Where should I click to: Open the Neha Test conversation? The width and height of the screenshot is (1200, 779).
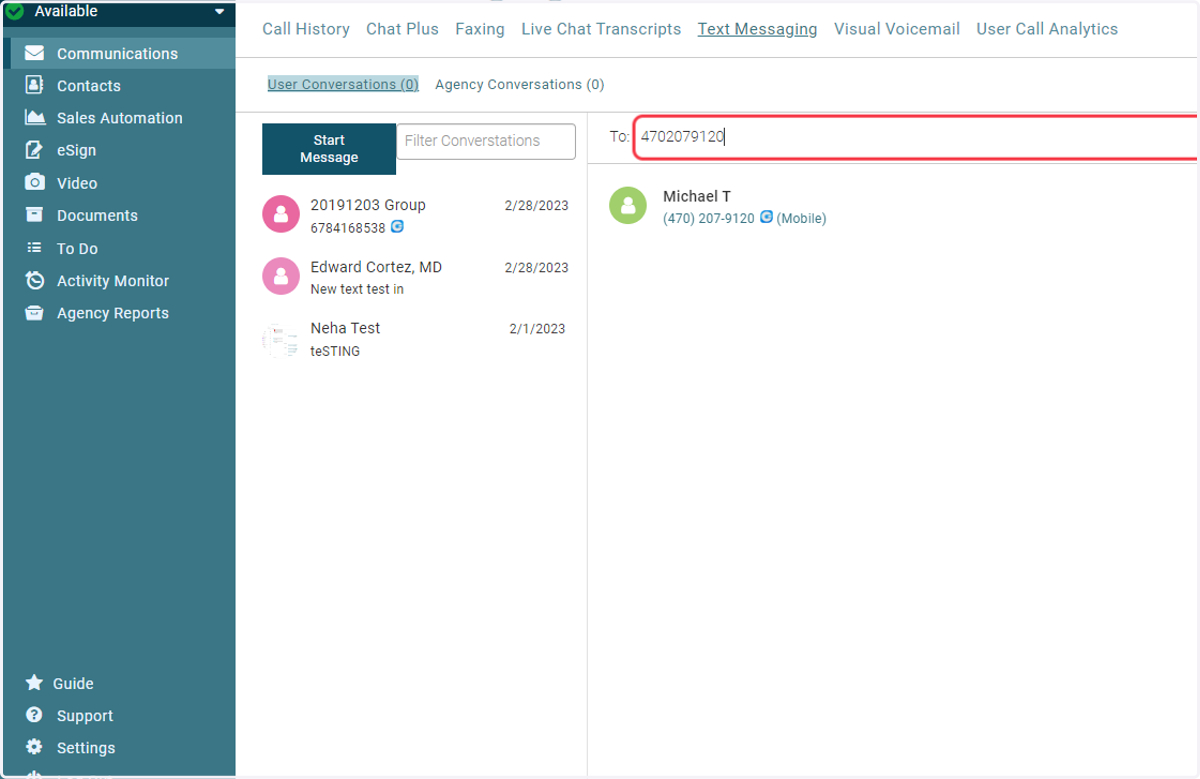click(x=415, y=339)
